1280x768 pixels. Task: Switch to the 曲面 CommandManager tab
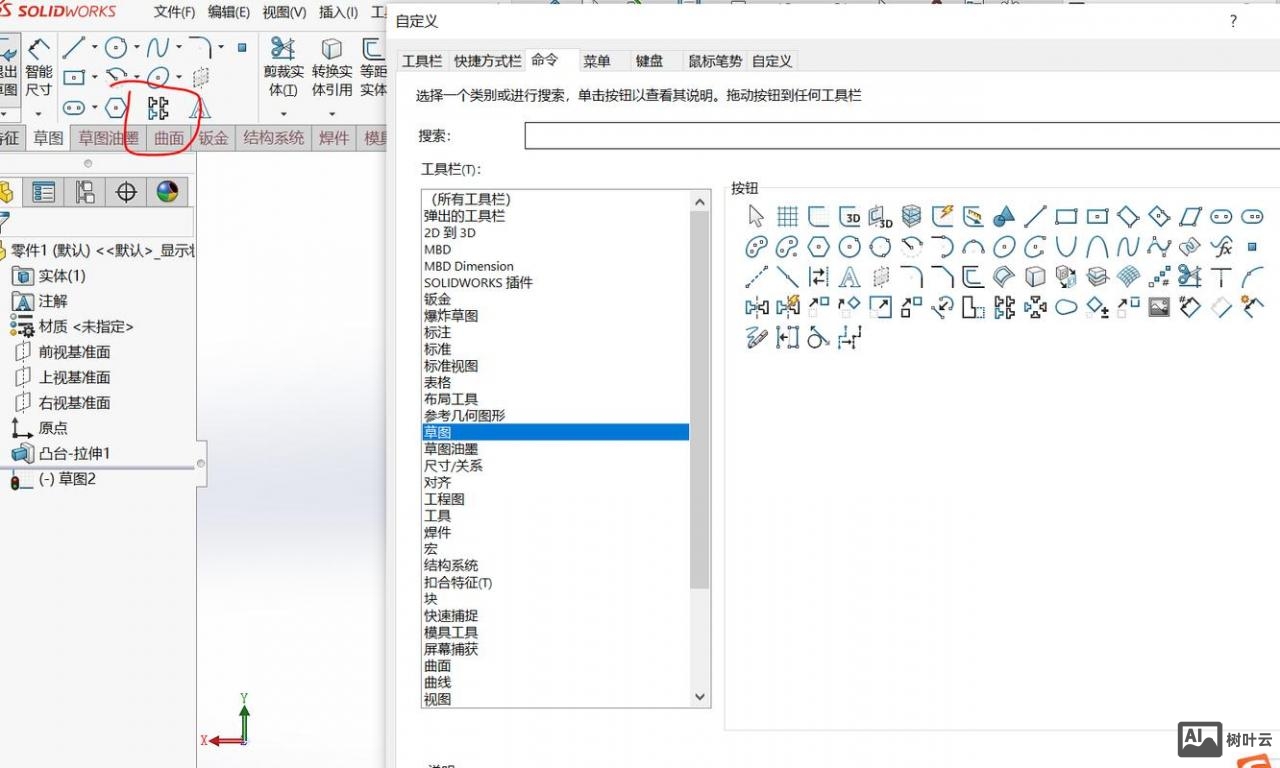(x=169, y=138)
